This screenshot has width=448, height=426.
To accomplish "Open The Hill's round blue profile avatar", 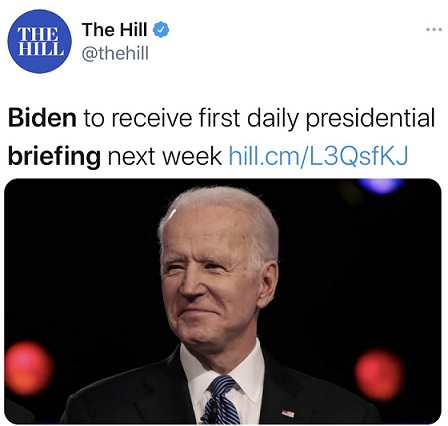I will (x=40, y=41).
